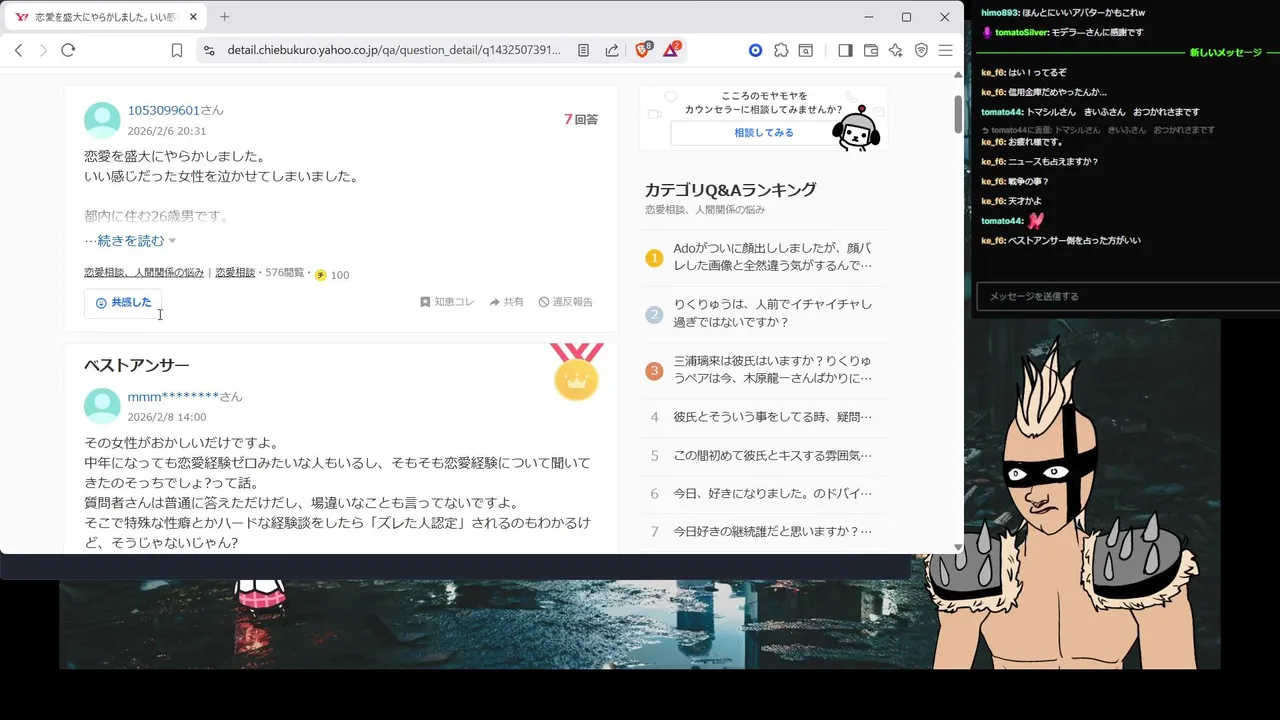Image resolution: width=1280 pixels, height=720 pixels.
Task: Click the page vertical scrollbar thumb
Action: (958, 114)
